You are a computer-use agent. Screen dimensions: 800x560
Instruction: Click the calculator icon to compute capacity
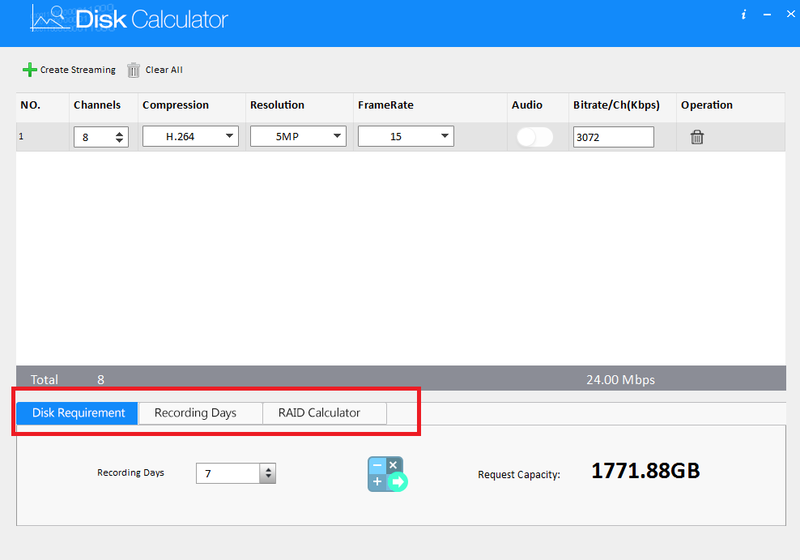[x=387, y=474]
